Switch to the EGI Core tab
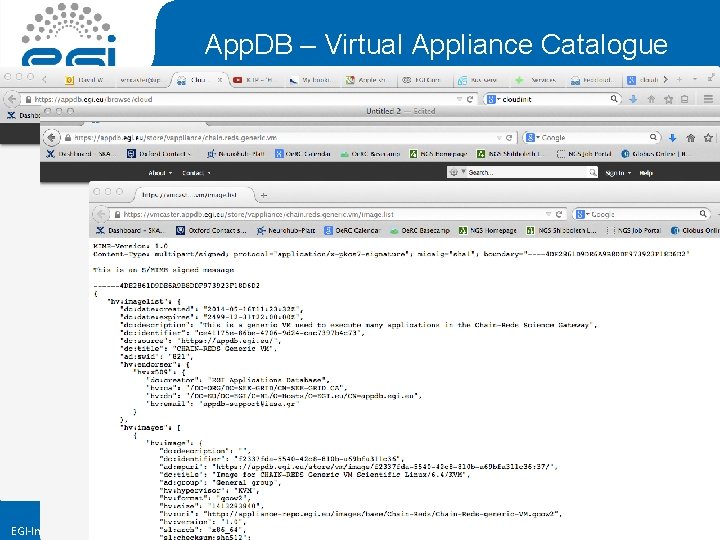 (x=422, y=80)
